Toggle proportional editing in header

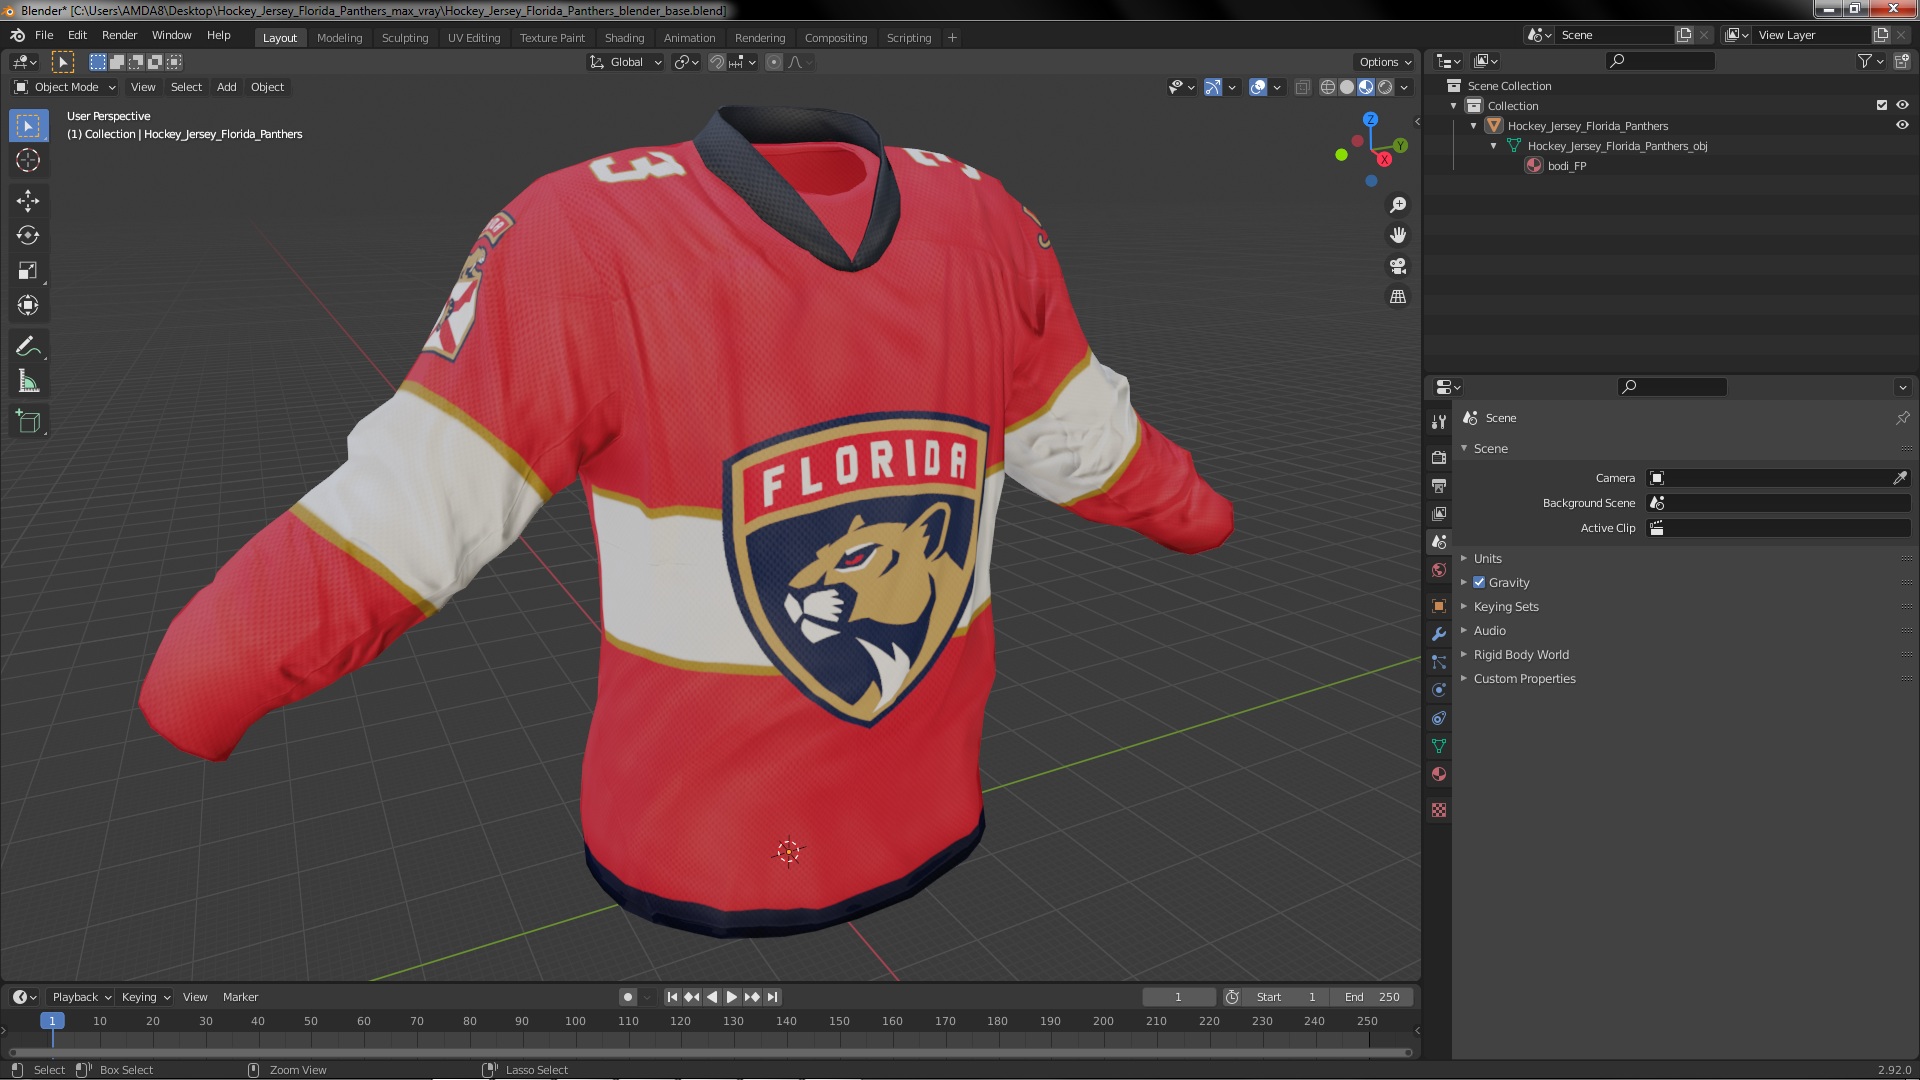773,62
